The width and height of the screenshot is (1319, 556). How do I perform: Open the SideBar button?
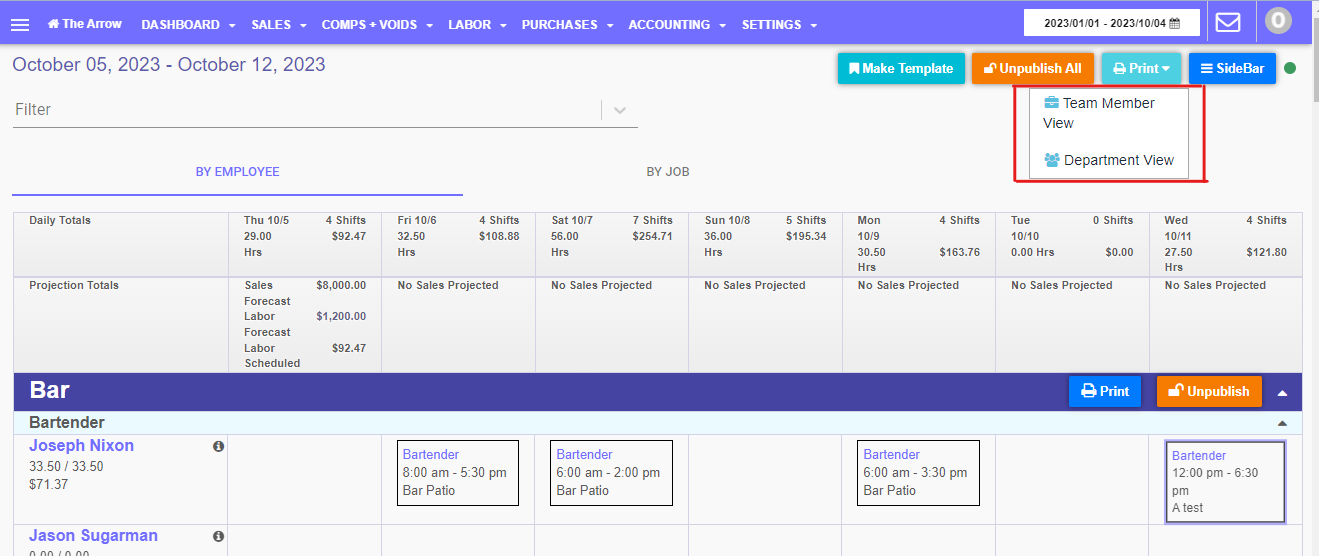point(1232,68)
